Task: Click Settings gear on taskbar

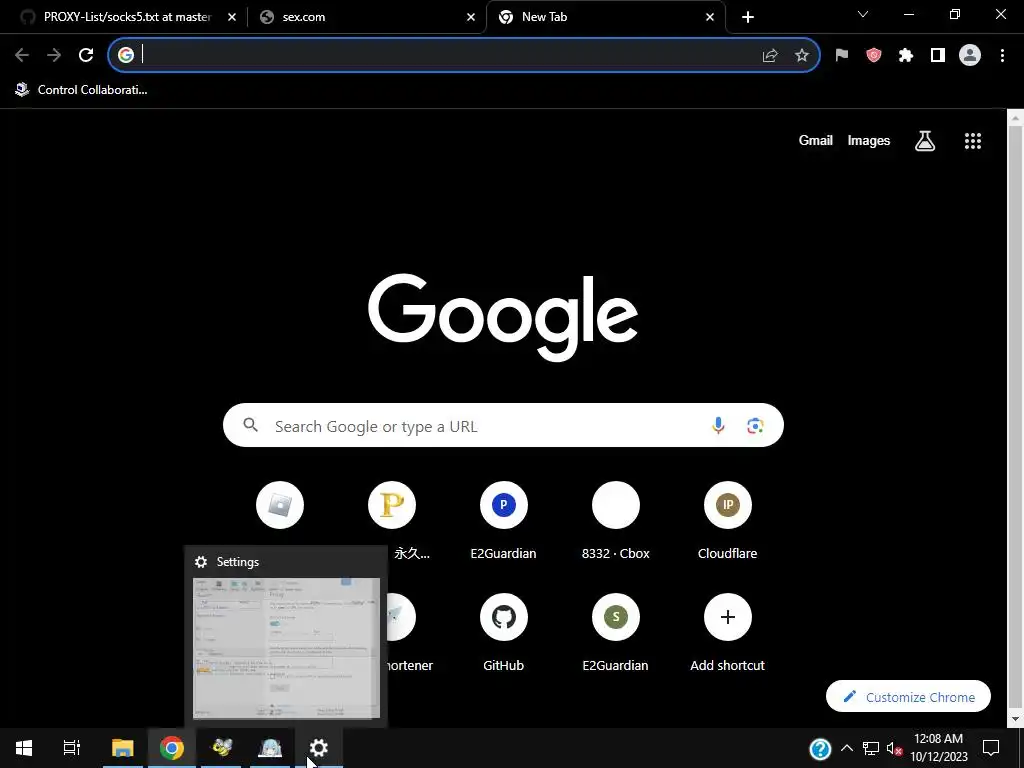Action: (319, 748)
